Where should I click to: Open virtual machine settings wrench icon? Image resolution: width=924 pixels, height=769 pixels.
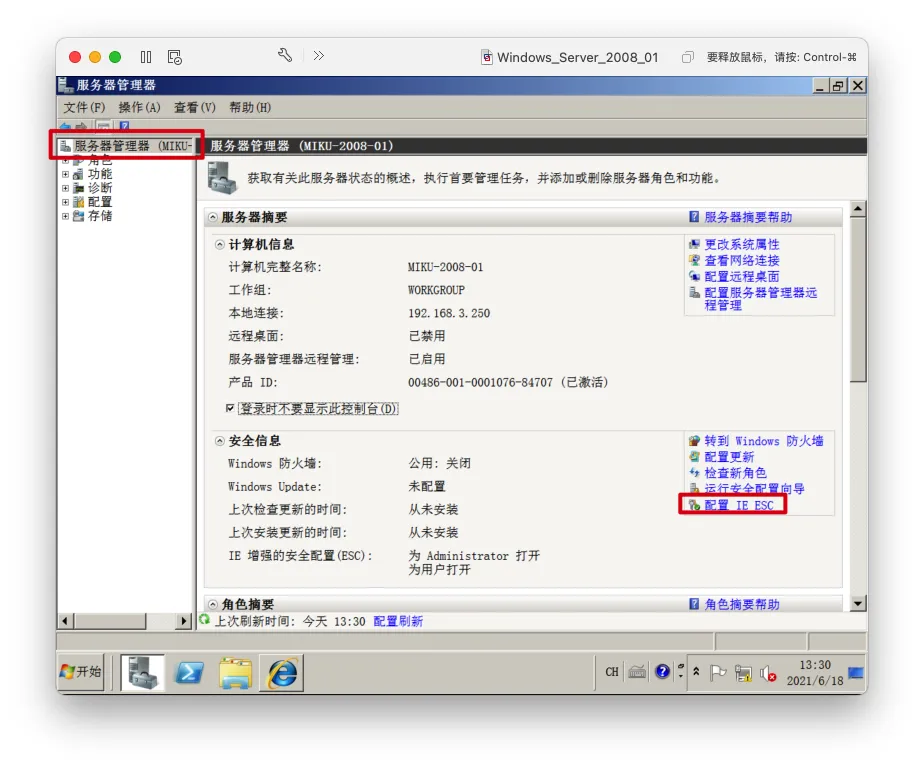tap(285, 56)
